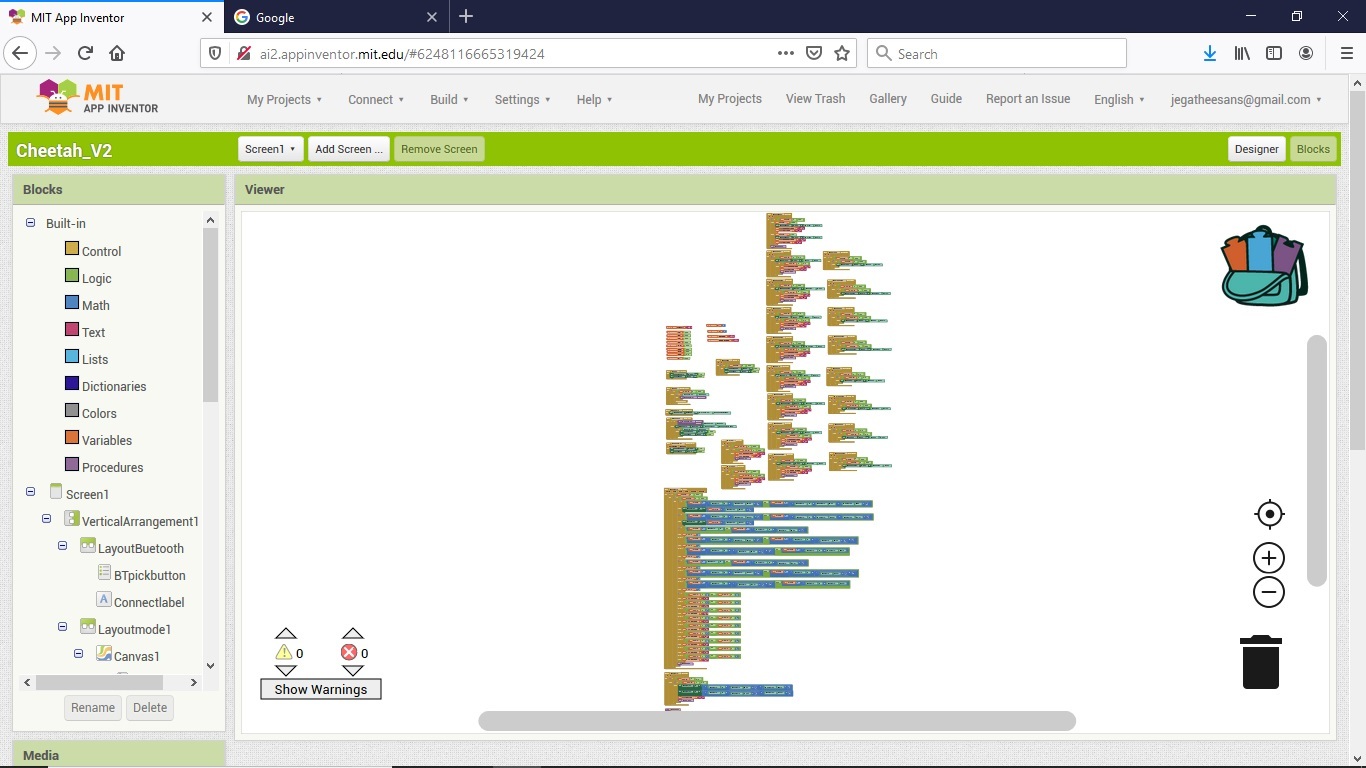The width and height of the screenshot is (1366, 768).
Task: Go back with the browser back arrow
Action: pos(20,53)
